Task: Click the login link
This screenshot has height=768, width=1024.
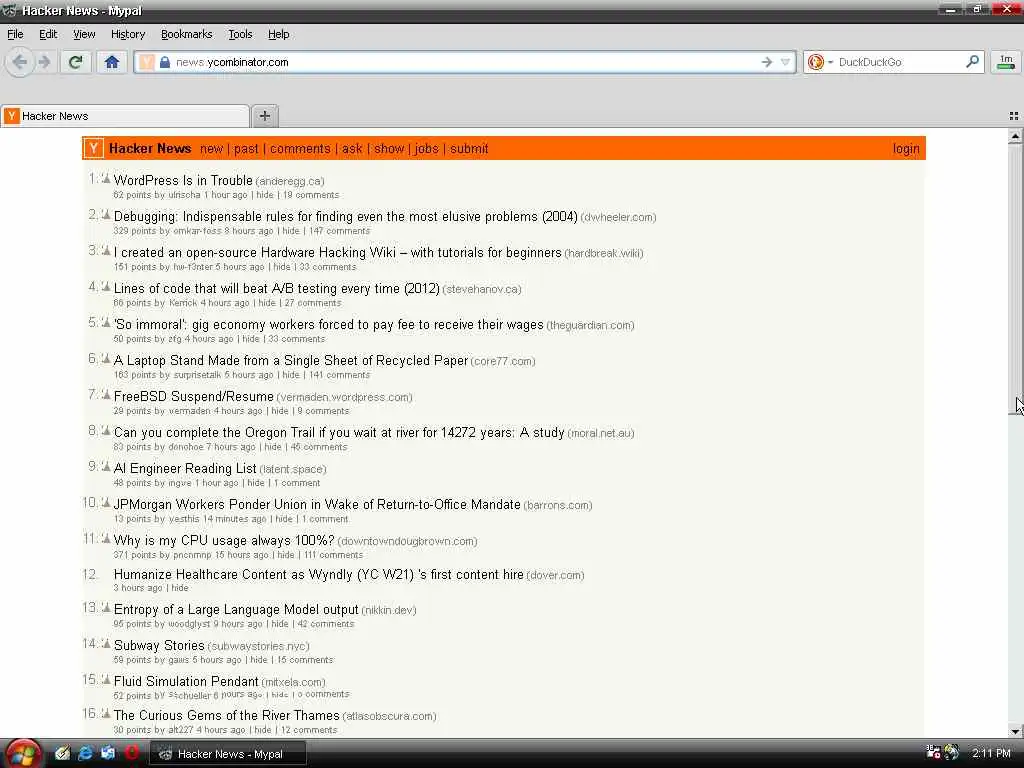Action: (x=906, y=148)
